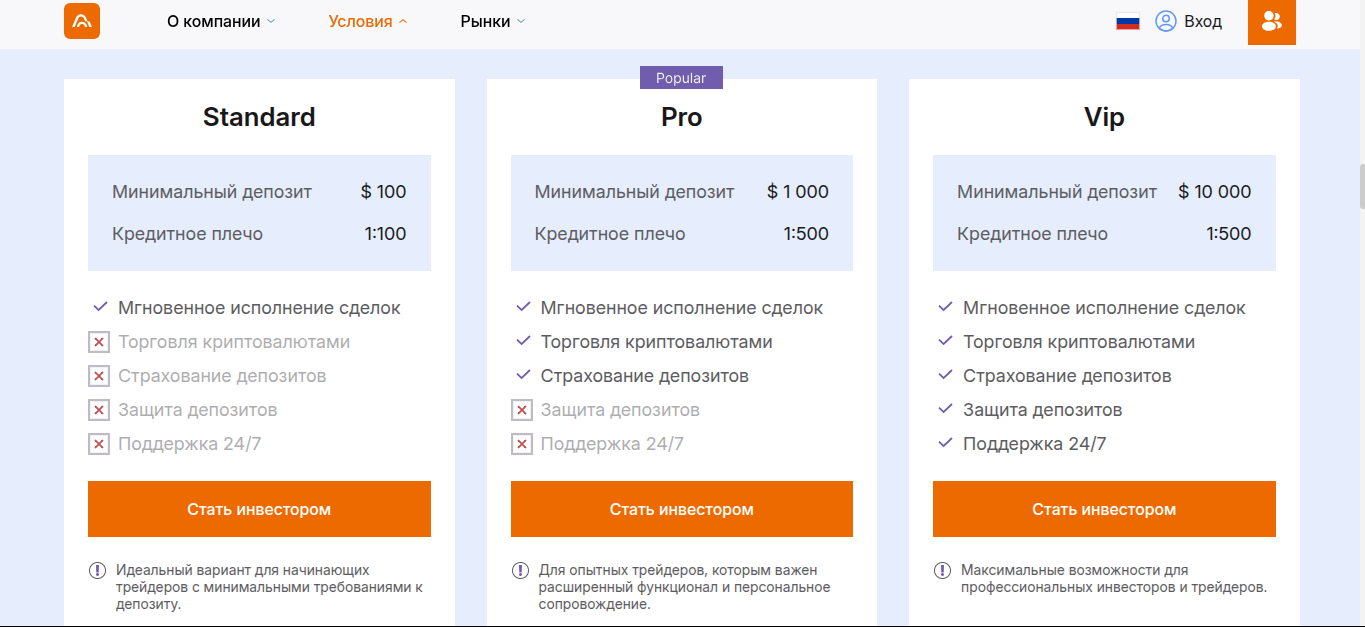1365x627 pixels.
Task: Click the orange users icon button
Action: [1271, 21]
